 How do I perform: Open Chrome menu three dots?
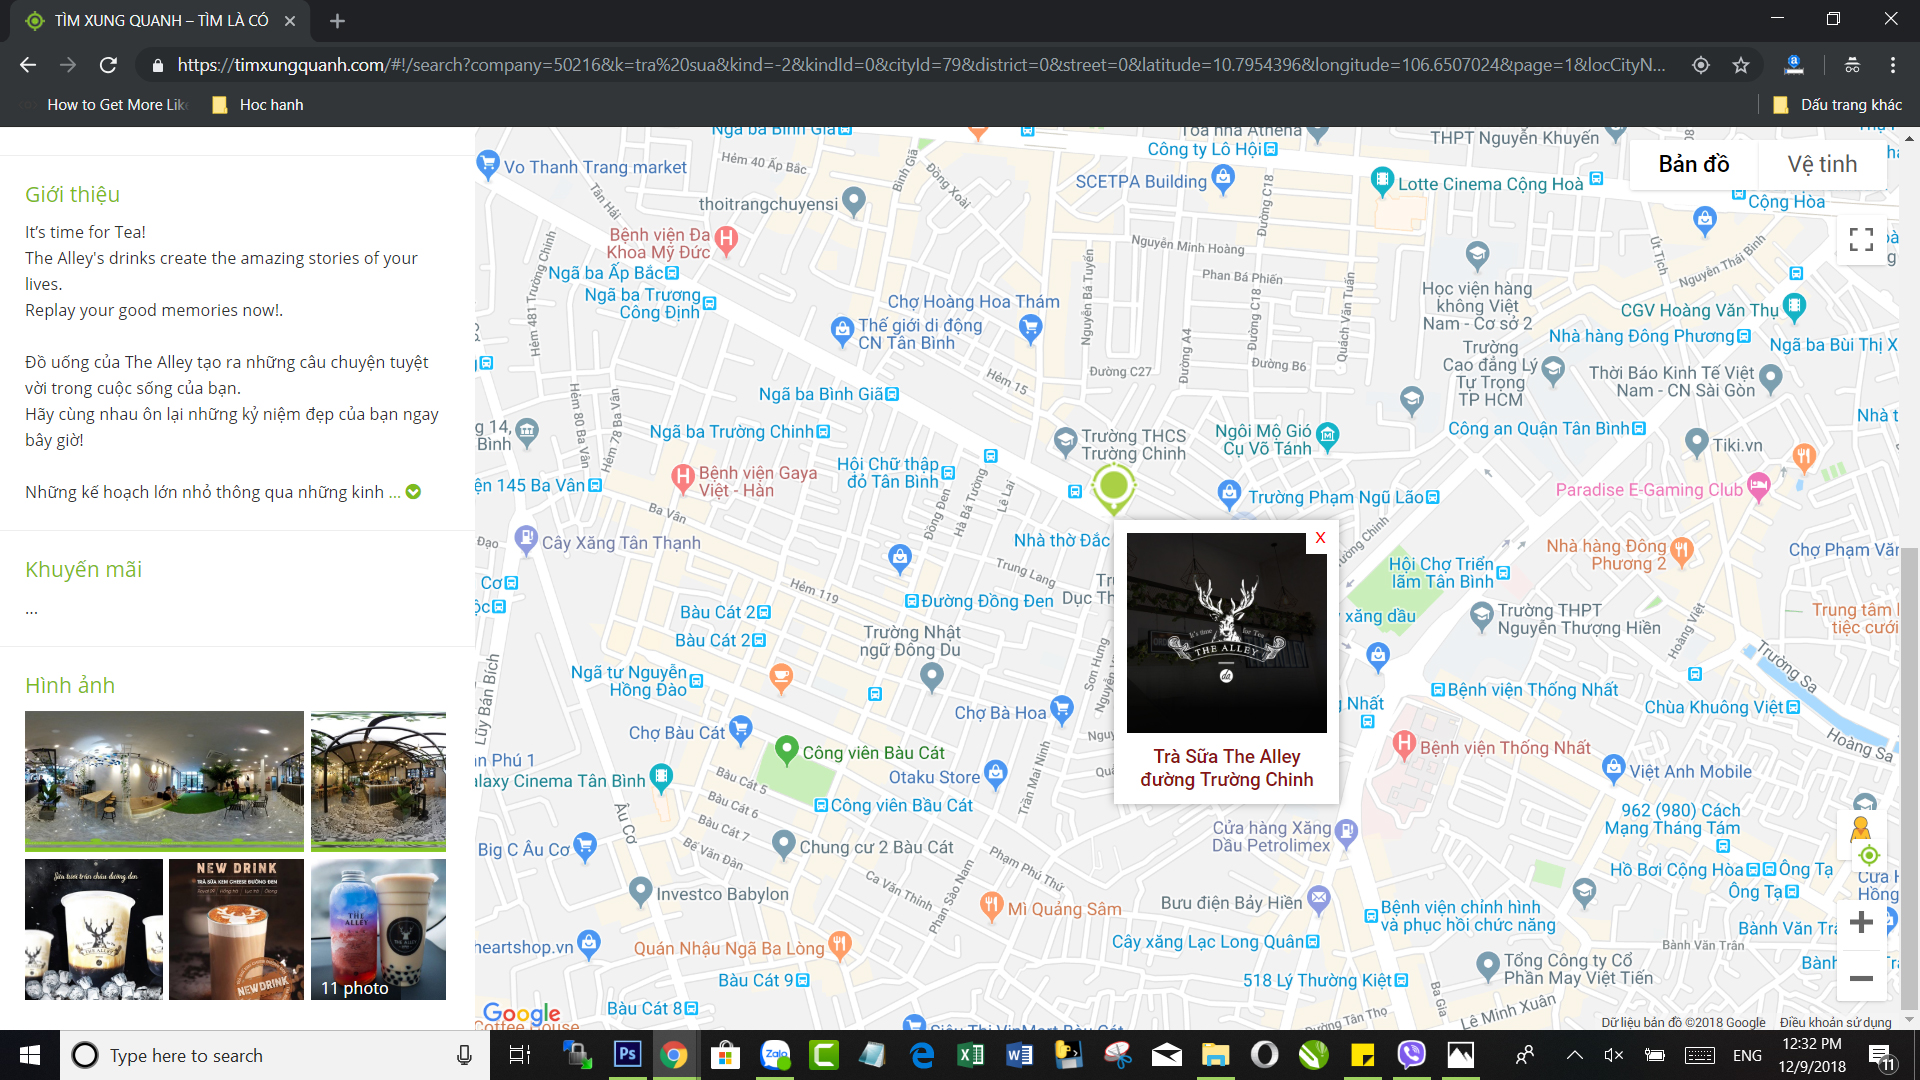pos(1893,65)
